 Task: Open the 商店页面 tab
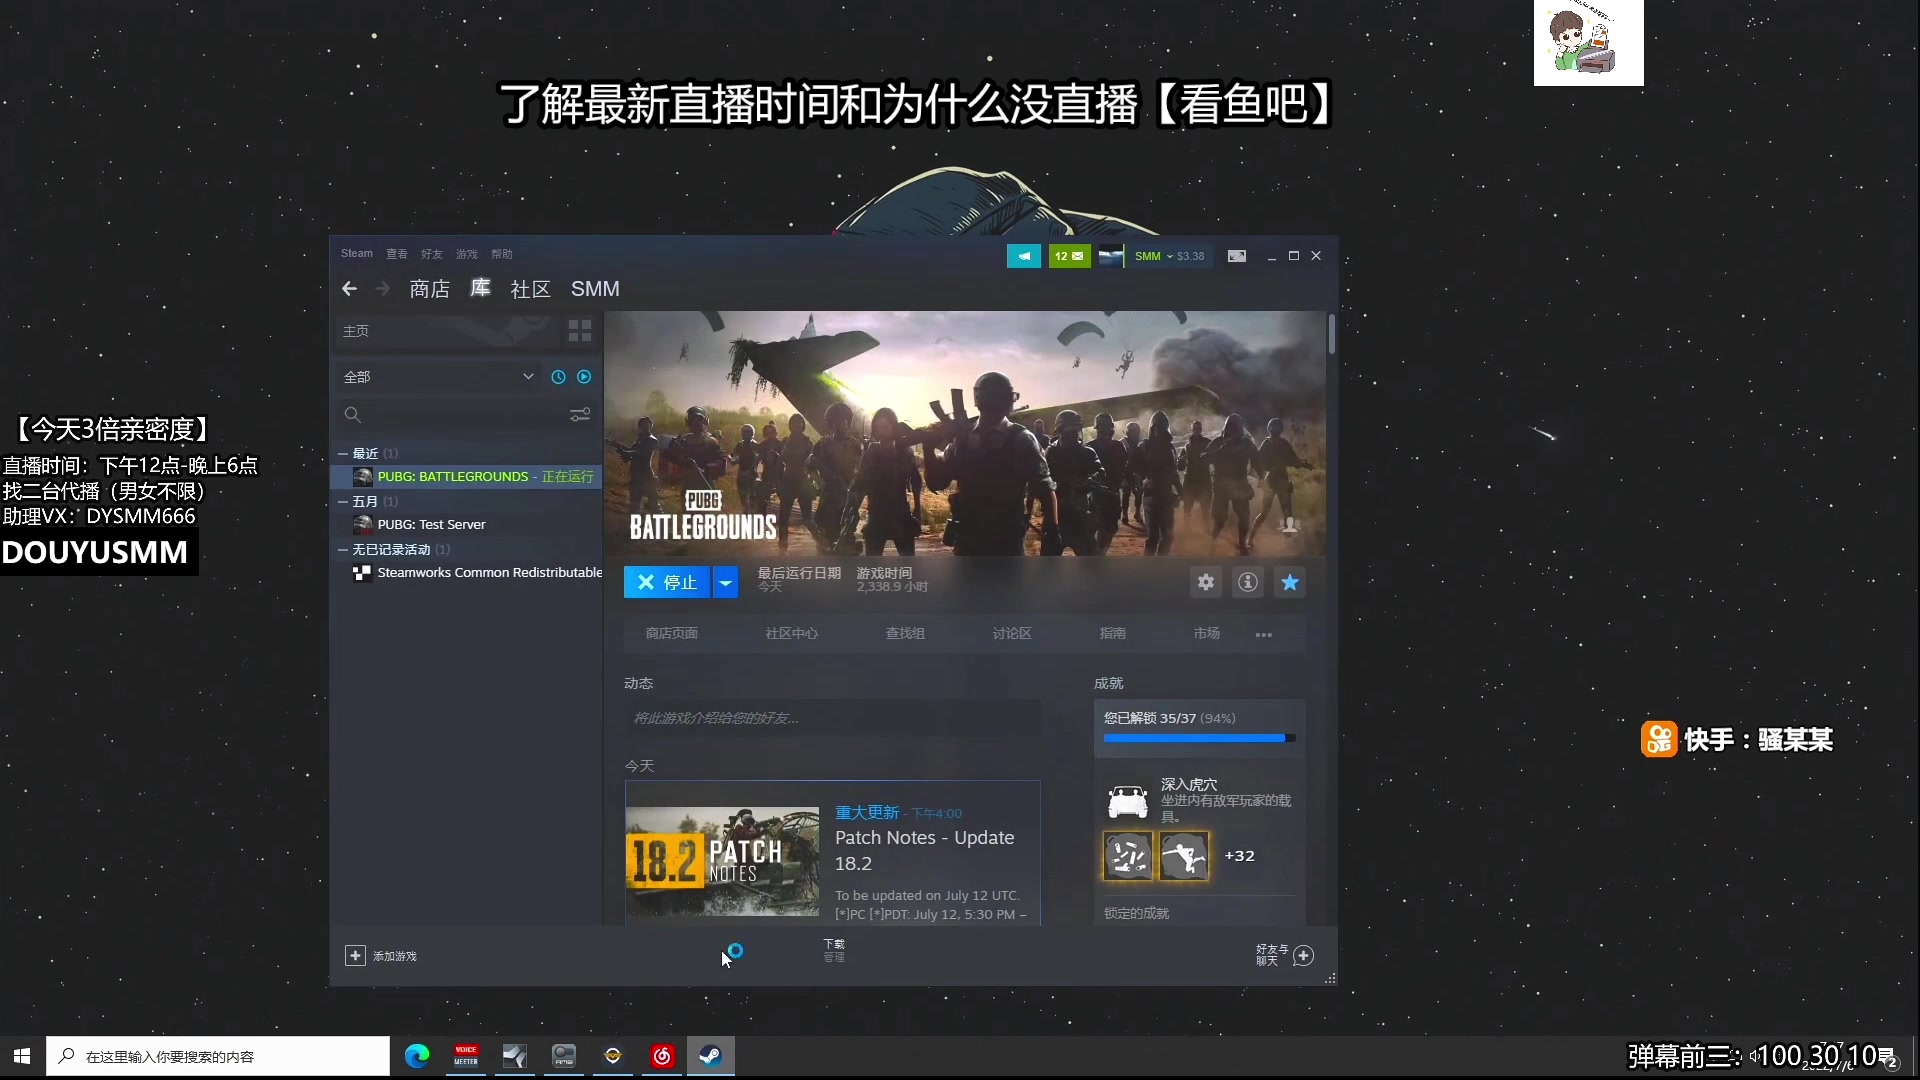[671, 634]
